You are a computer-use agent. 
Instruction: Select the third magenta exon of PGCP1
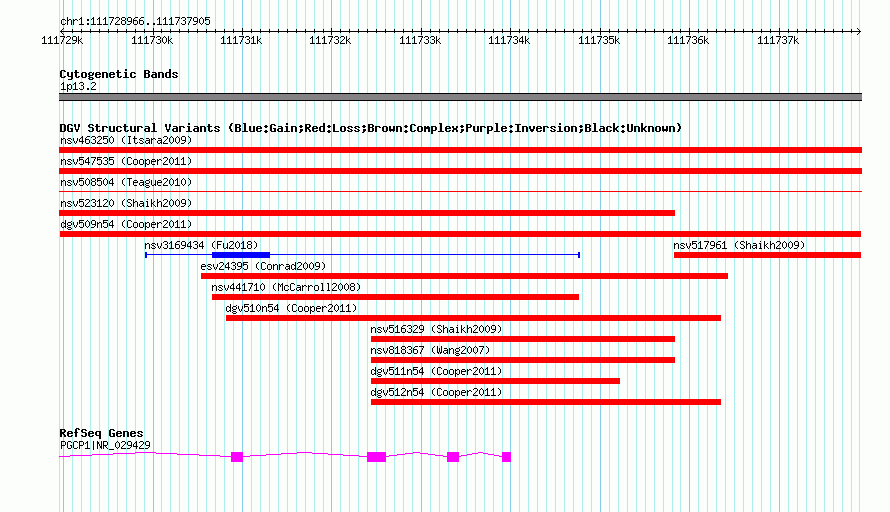[x=453, y=457]
